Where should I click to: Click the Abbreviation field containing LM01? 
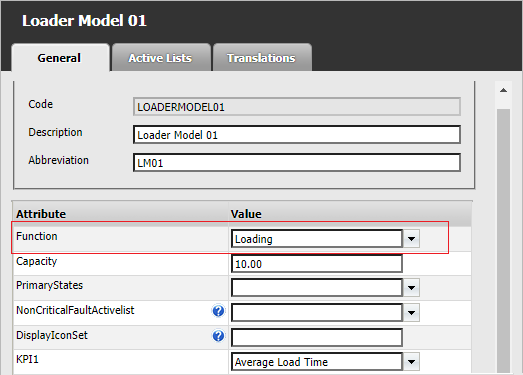tap(297, 163)
